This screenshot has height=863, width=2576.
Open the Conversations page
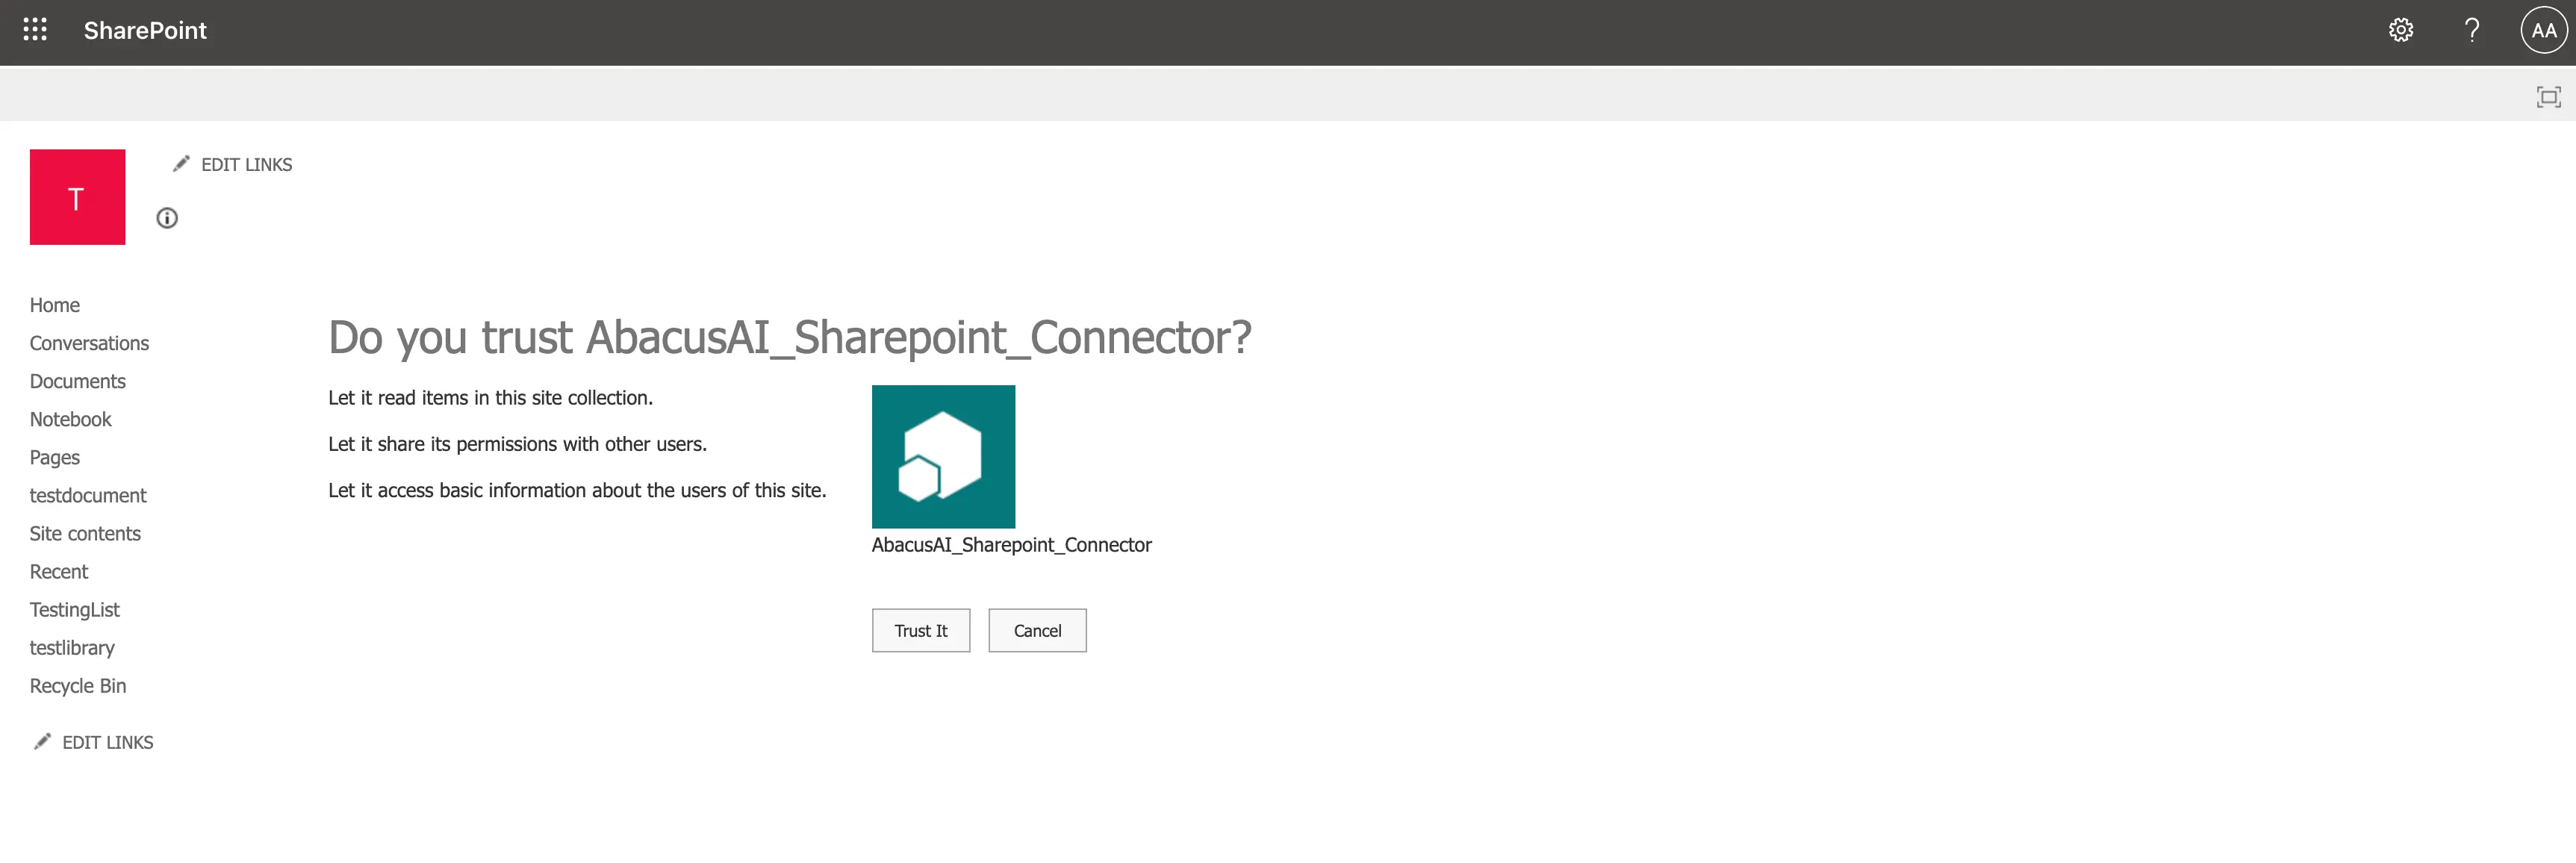[89, 342]
